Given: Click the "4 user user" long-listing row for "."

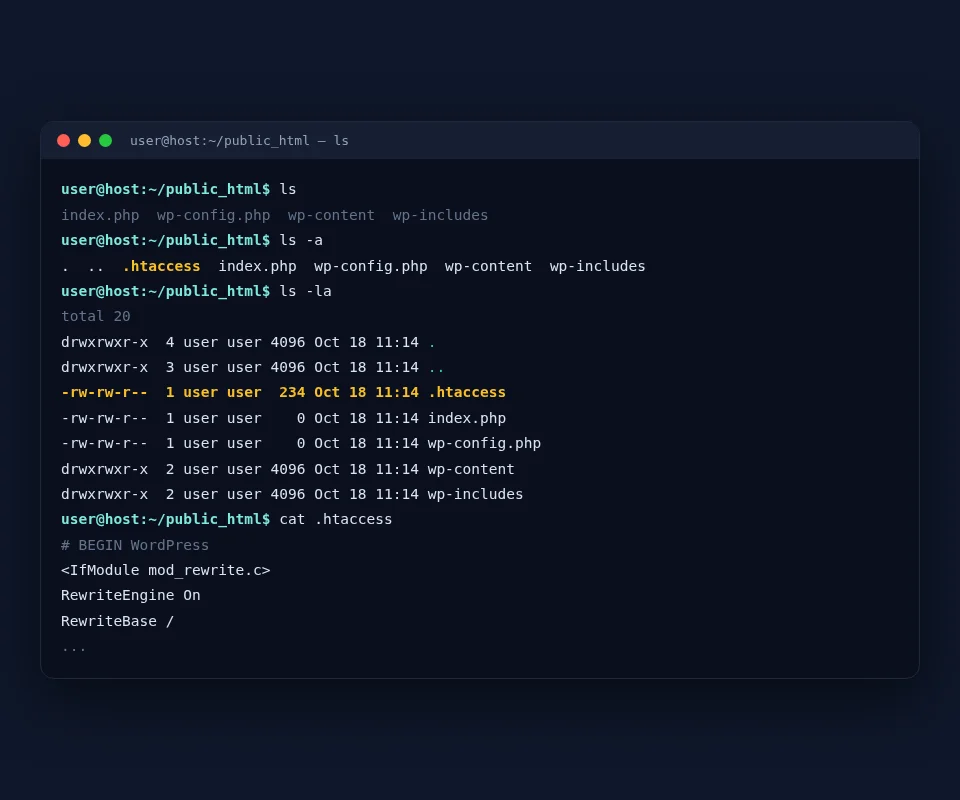Looking at the screenshot, I should pyautogui.click(x=249, y=342).
